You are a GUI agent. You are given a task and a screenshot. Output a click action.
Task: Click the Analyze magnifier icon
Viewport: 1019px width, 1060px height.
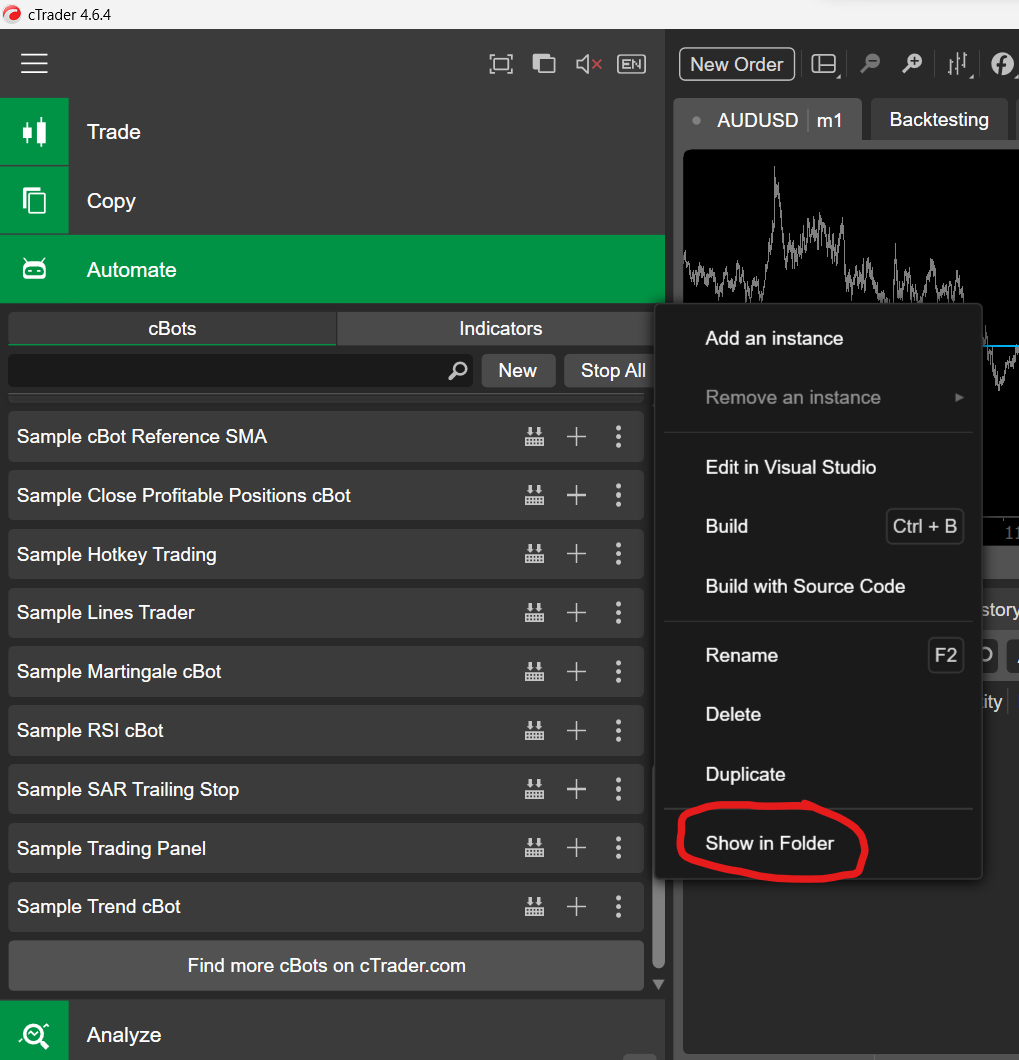(x=34, y=1034)
